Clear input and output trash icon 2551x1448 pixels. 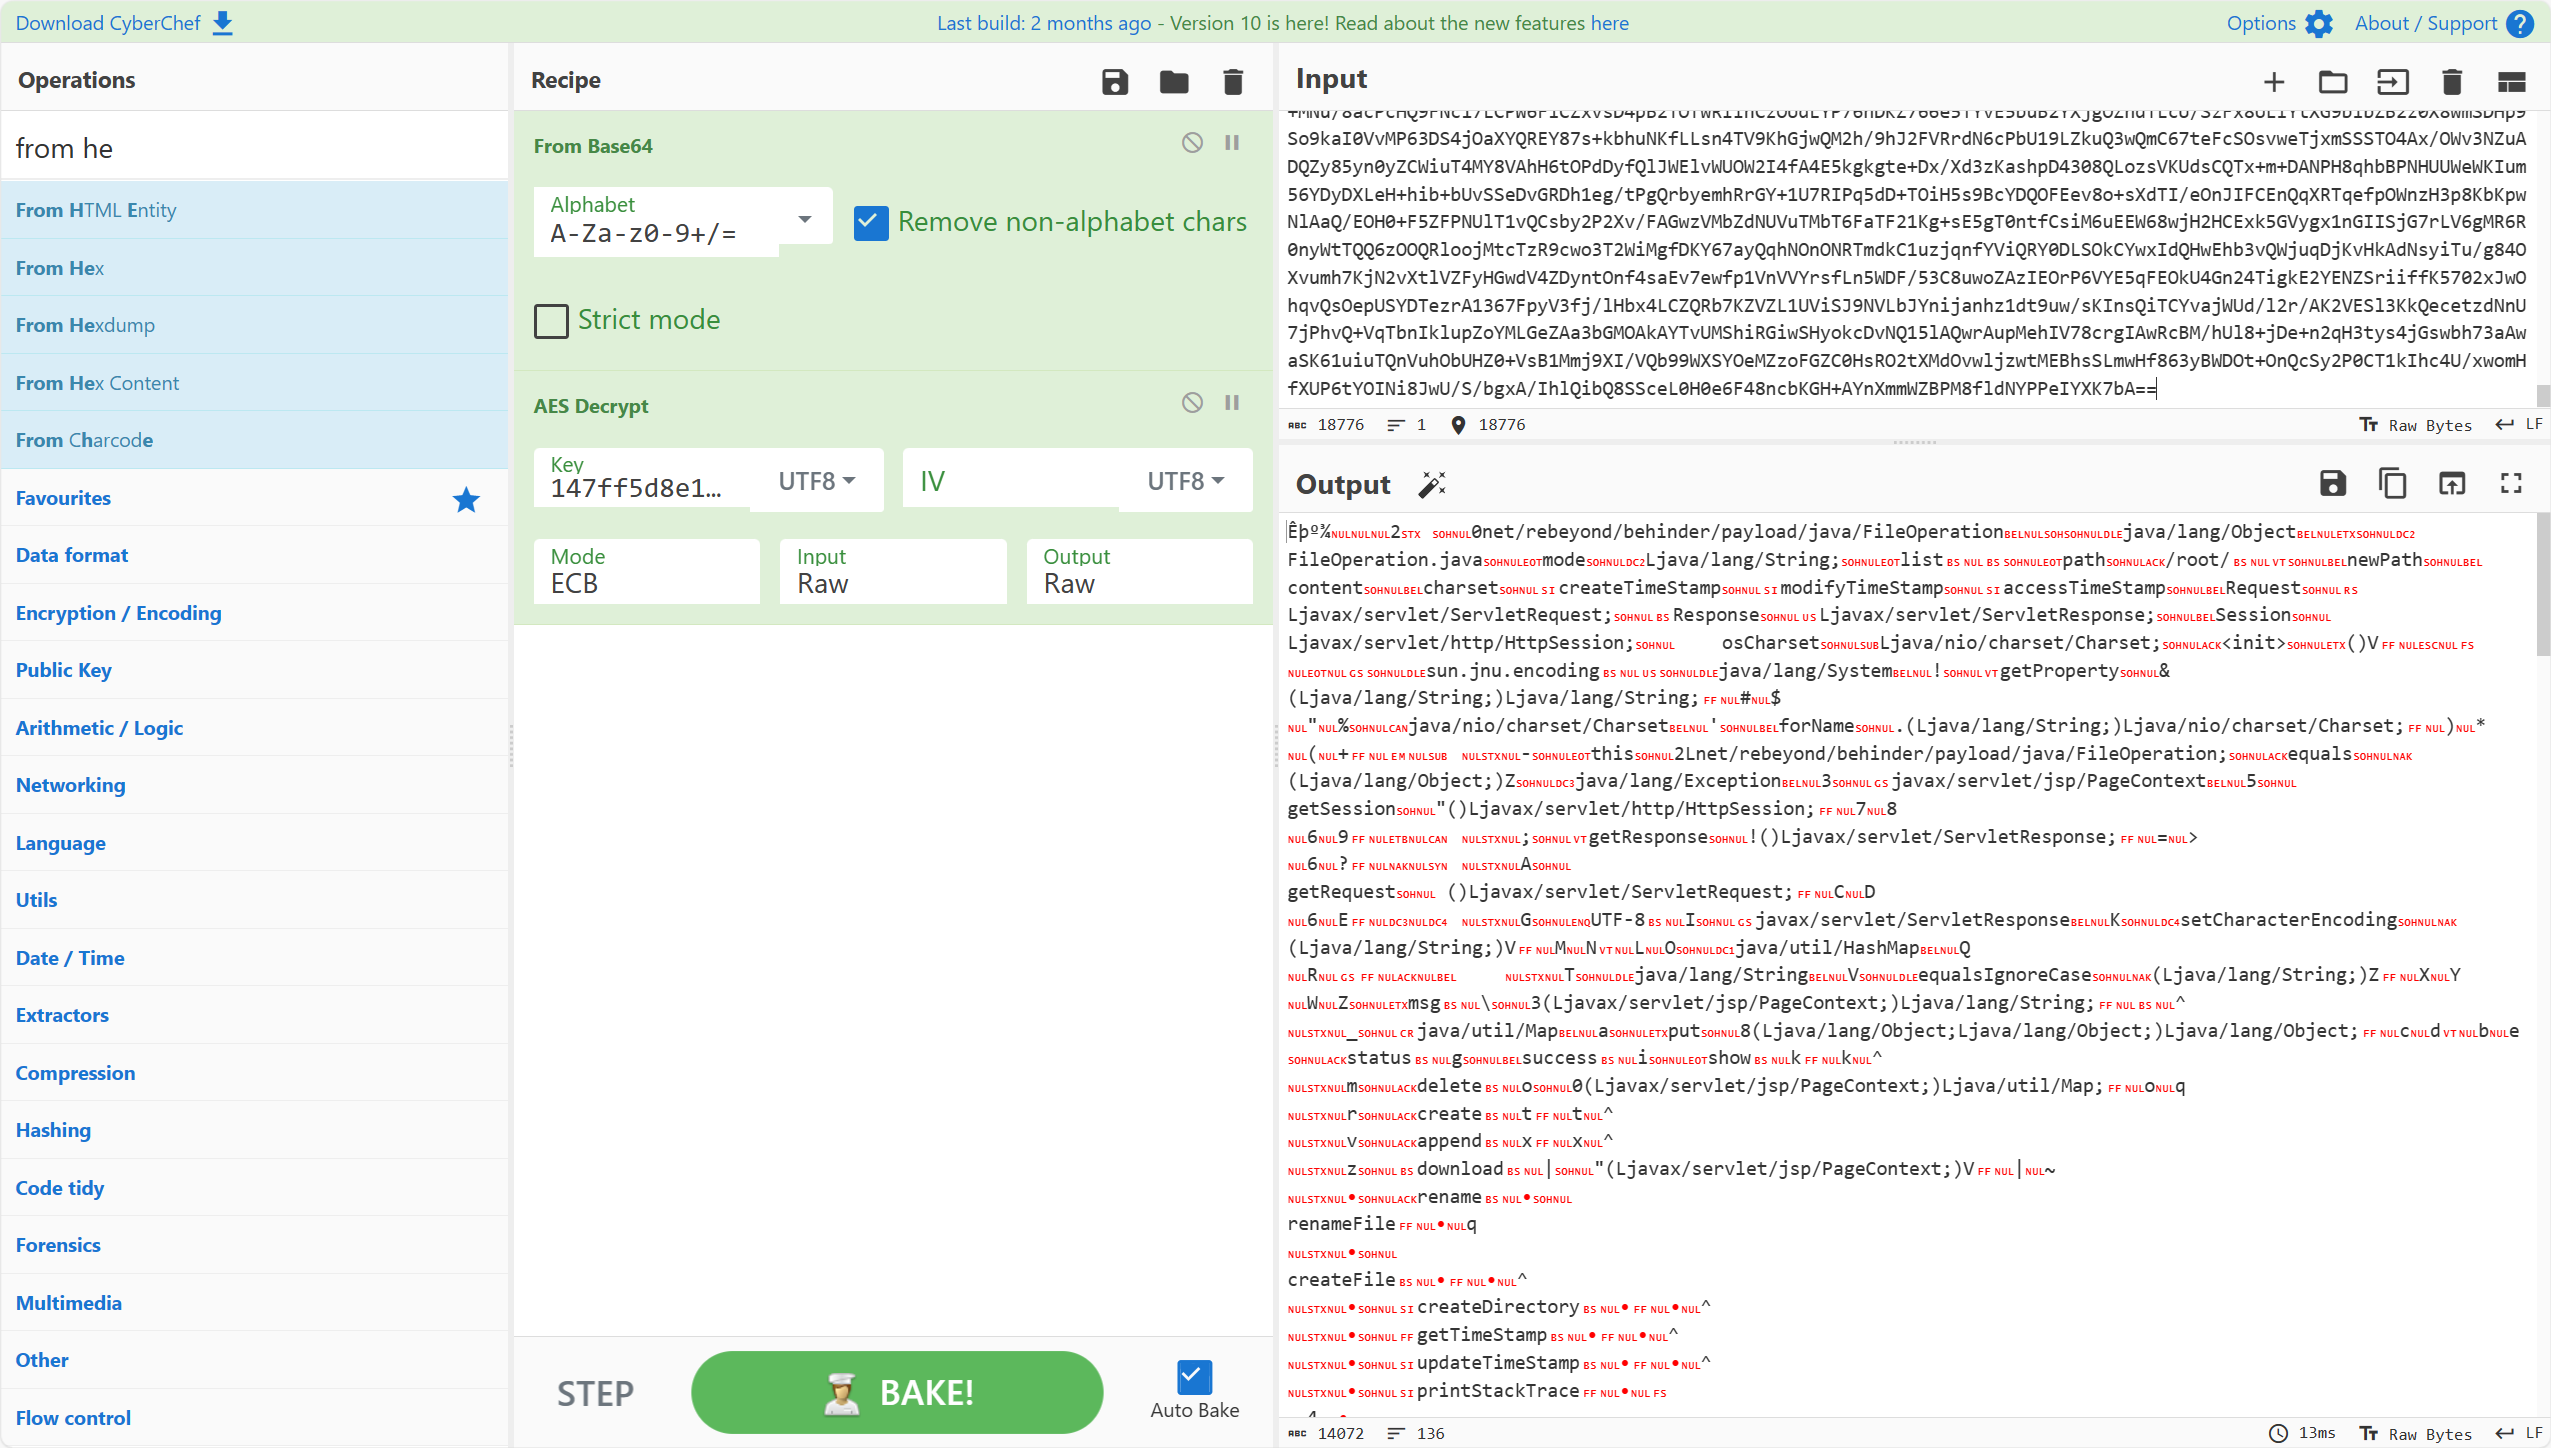click(x=2452, y=81)
